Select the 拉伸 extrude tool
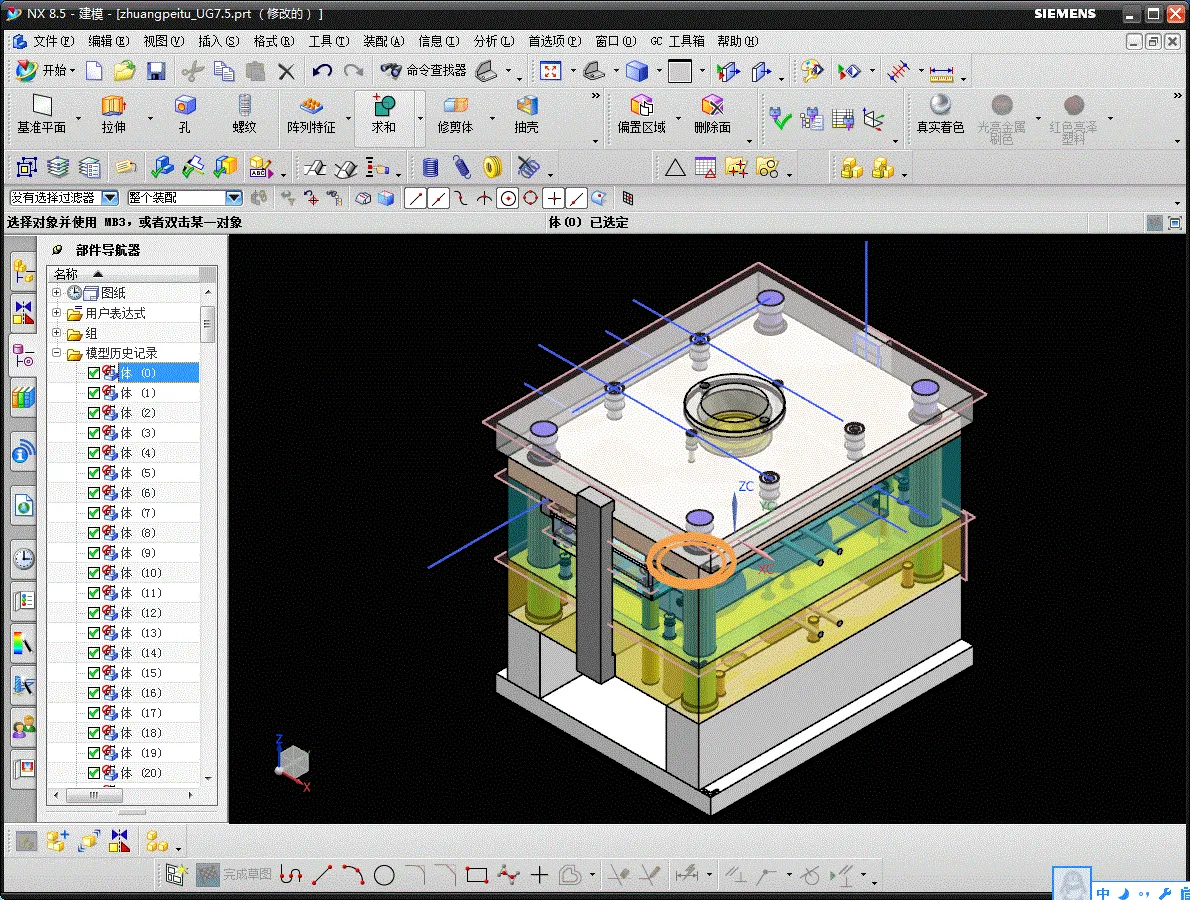1190x900 pixels. (x=113, y=115)
